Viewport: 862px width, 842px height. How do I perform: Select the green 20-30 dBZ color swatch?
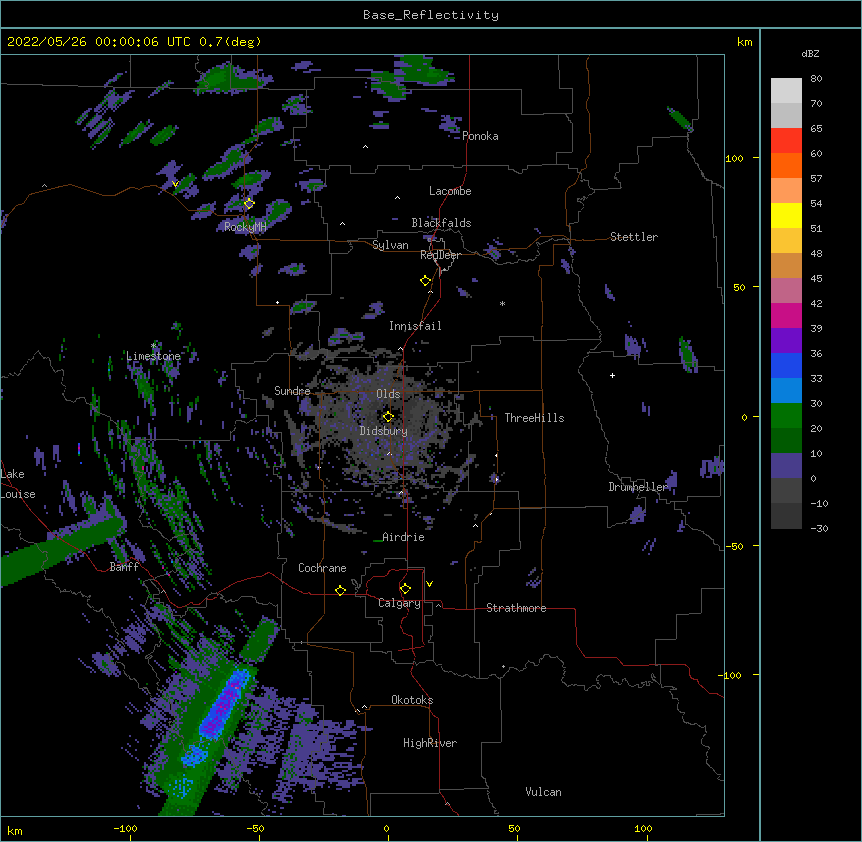(x=786, y=416)
